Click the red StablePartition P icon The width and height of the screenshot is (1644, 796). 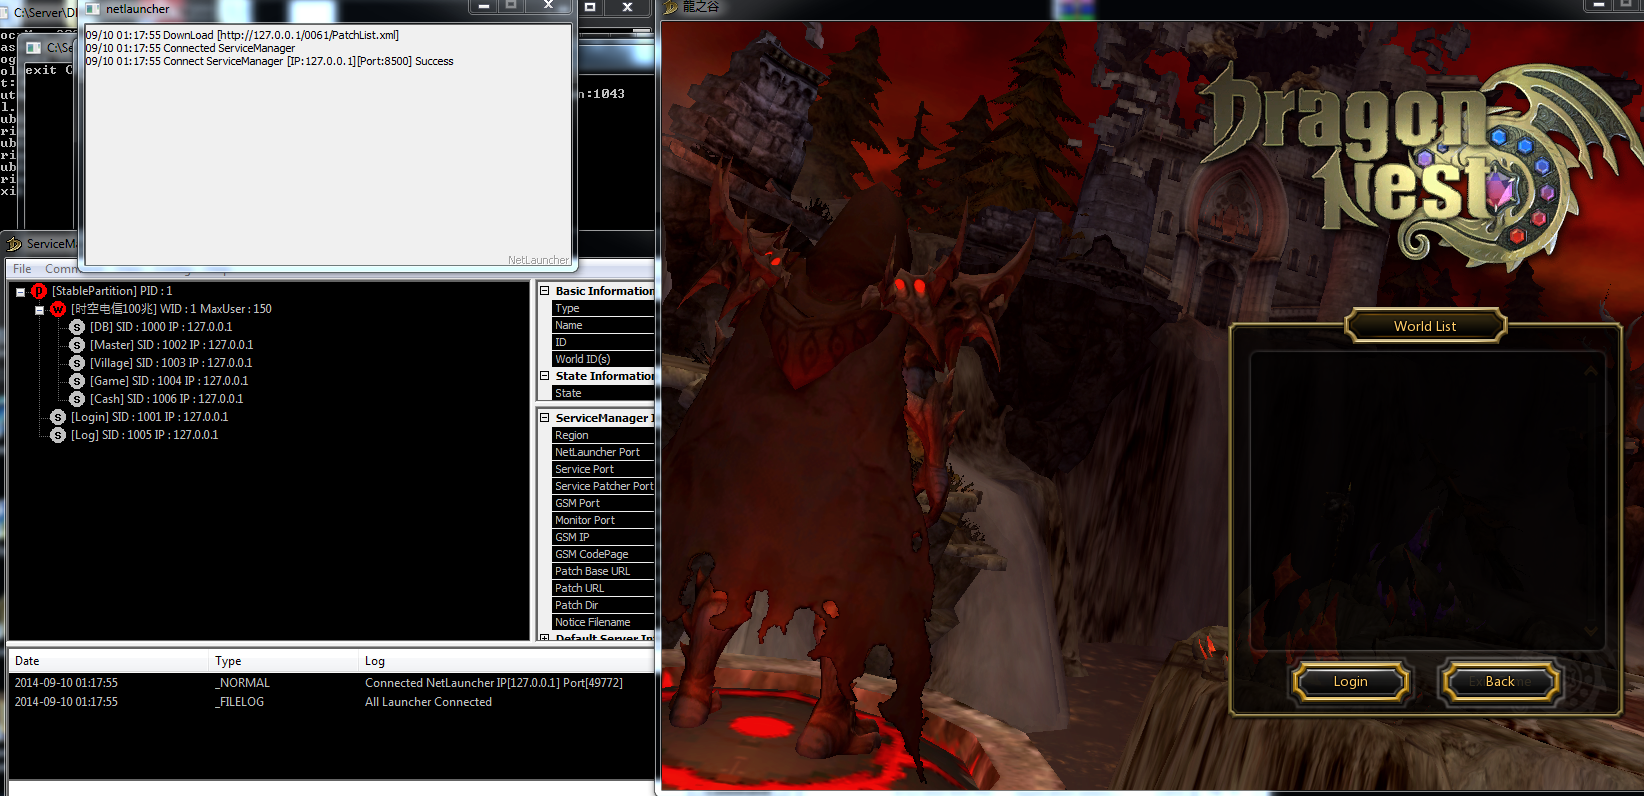(39, 291)
